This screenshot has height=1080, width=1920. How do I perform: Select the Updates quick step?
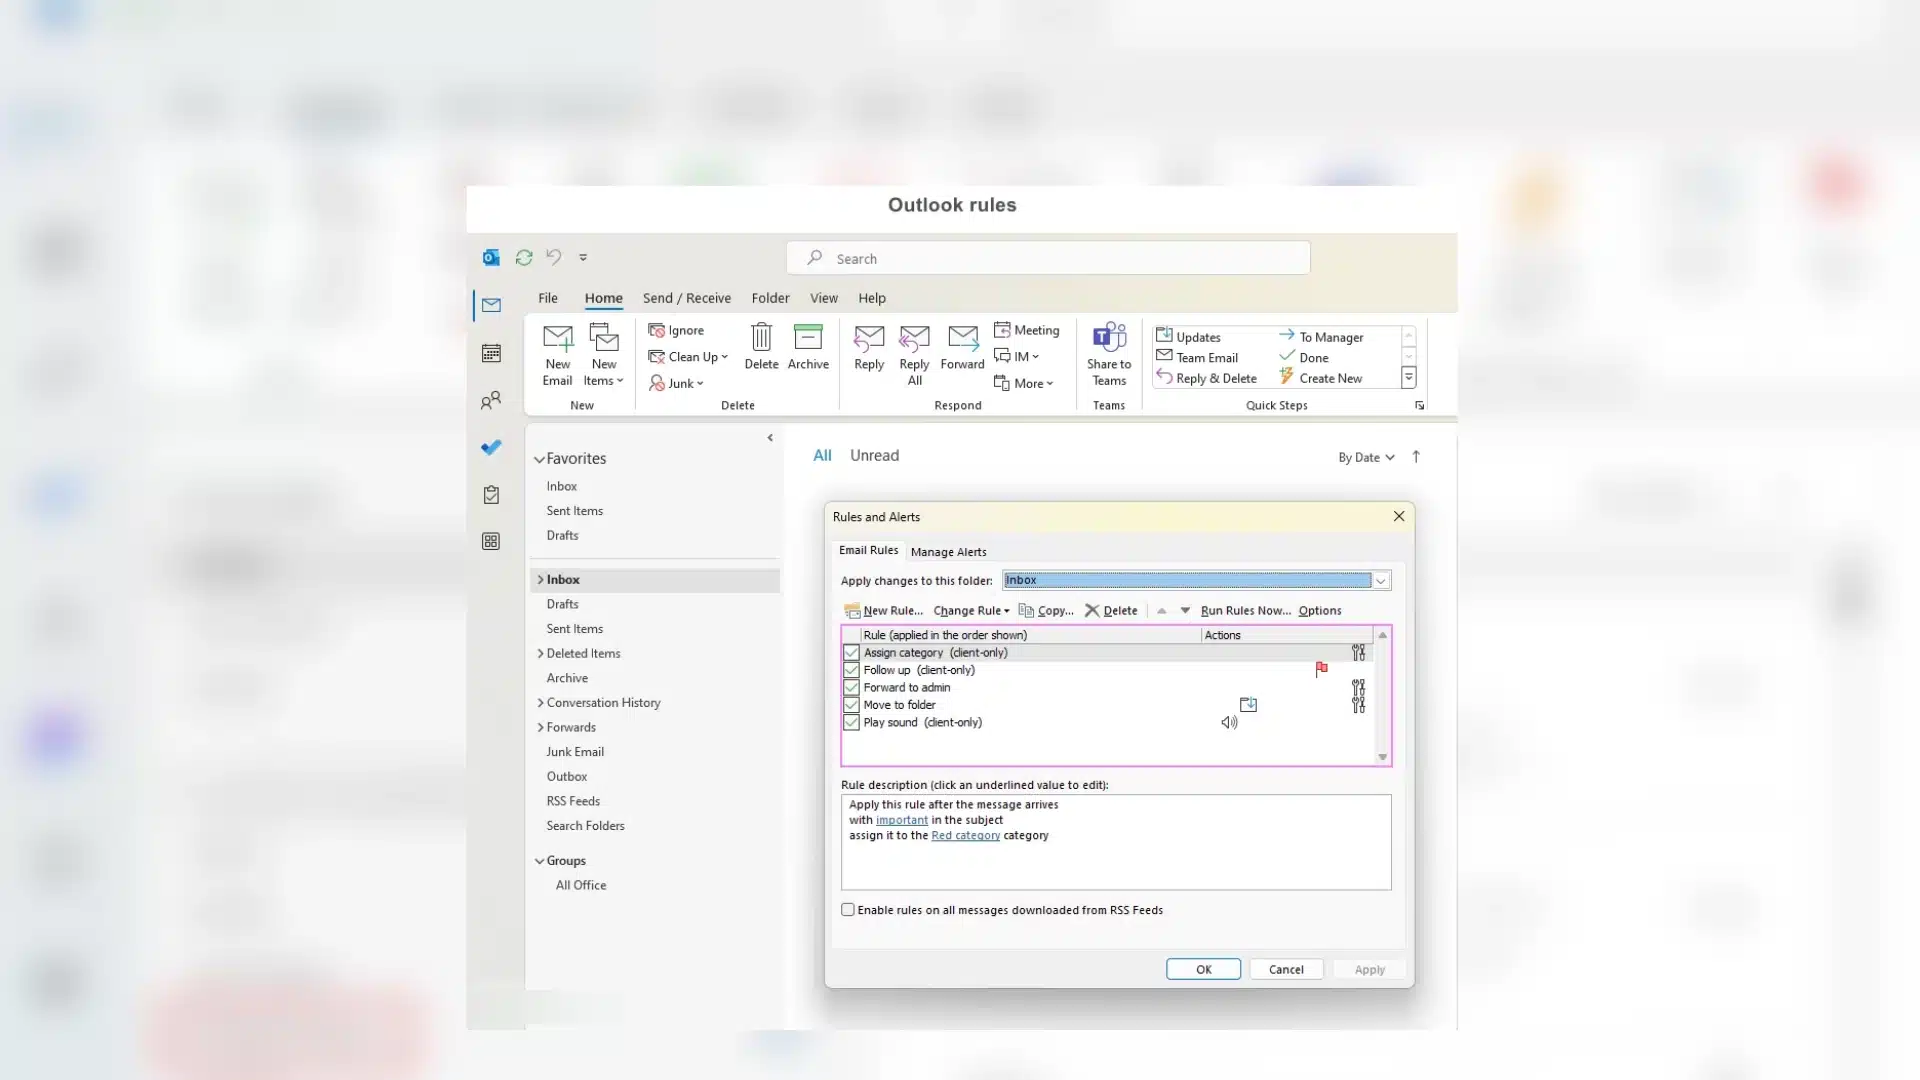pyautogui.click(x=1188, y=337)
